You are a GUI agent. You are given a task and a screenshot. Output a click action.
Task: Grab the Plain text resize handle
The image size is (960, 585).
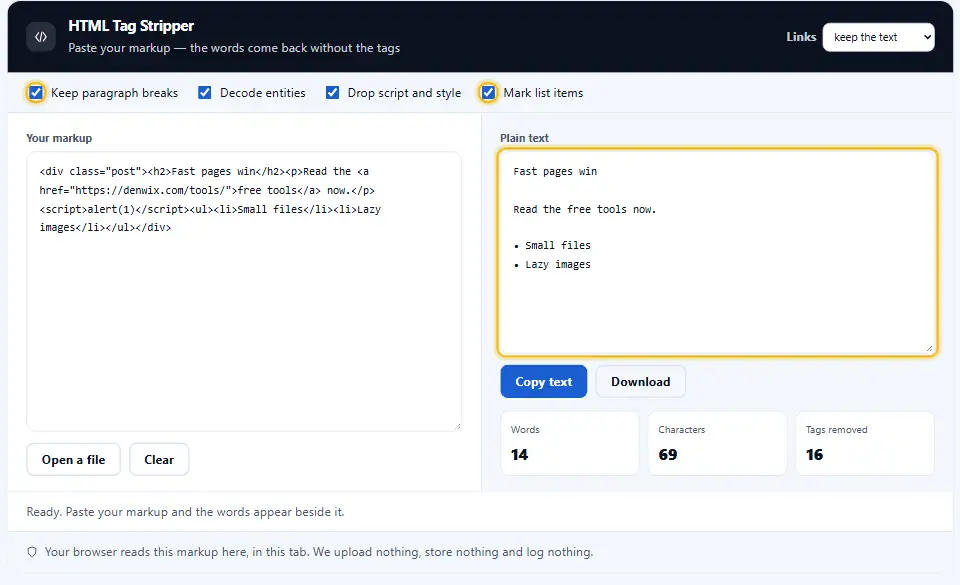929,348
